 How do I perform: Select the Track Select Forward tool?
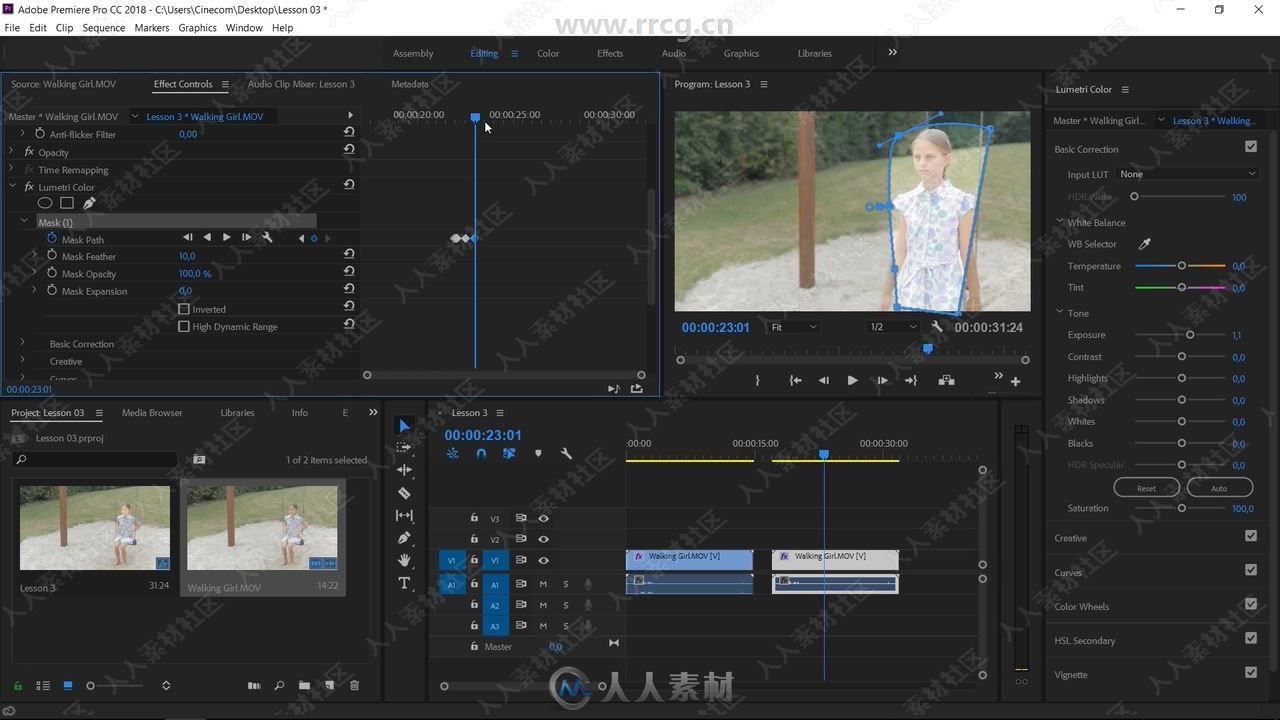404,448
